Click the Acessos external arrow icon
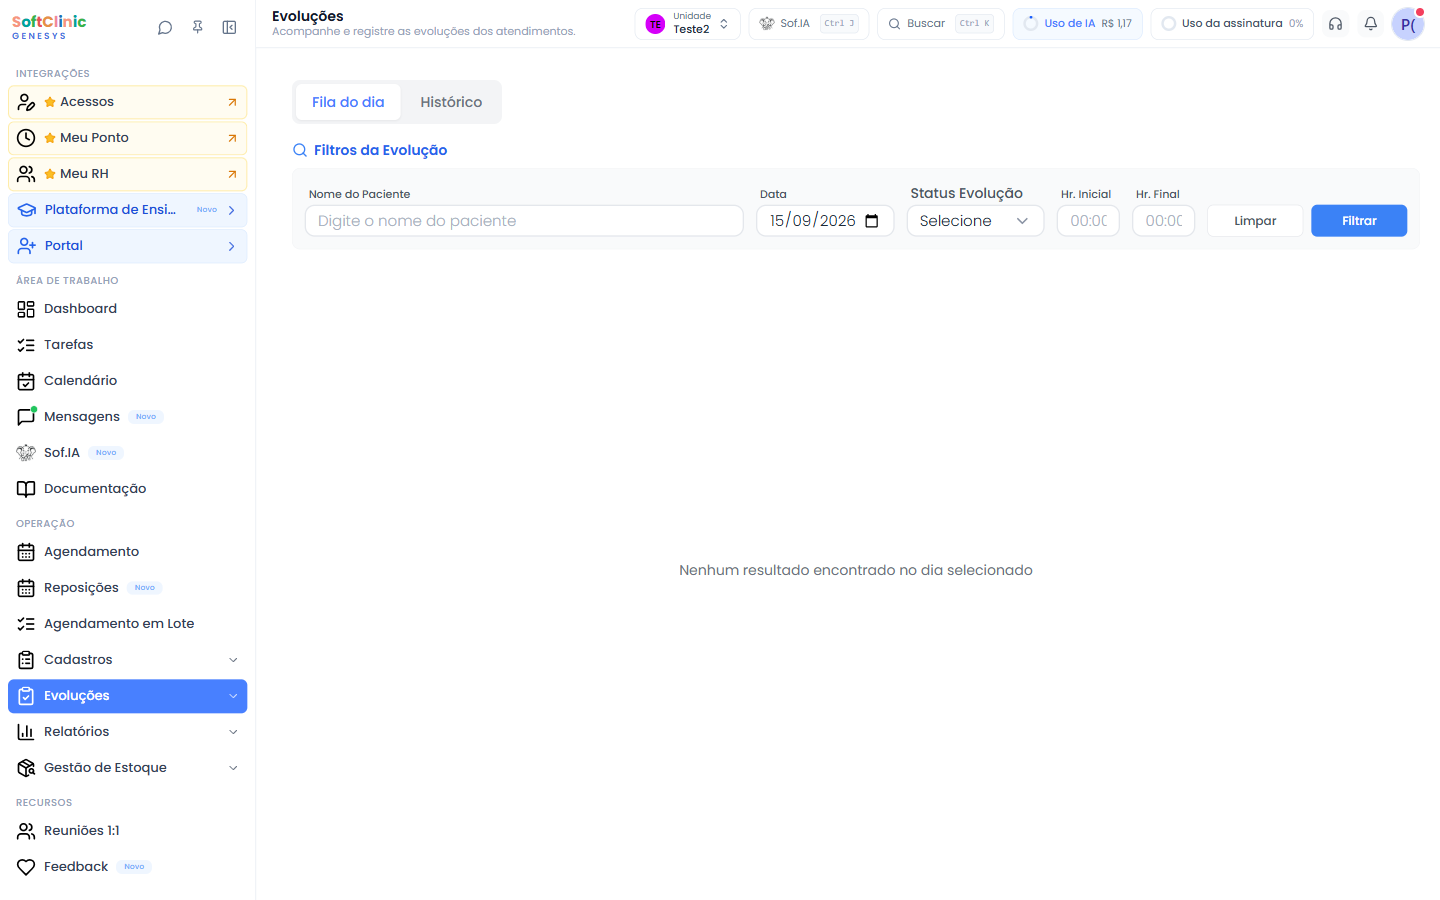Image resolution: width=1440 pixels, height=900 pixels. point(232,102)
